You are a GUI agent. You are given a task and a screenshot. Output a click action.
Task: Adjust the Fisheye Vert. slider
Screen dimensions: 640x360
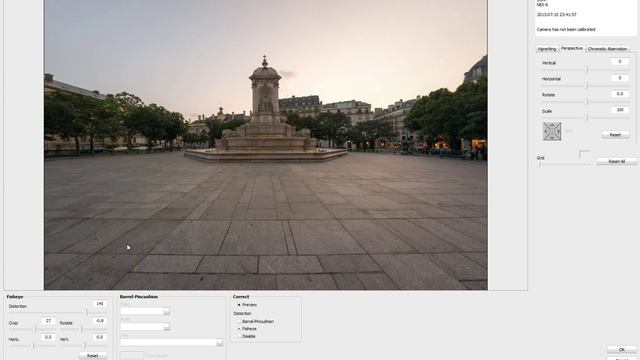coord(84,345)
